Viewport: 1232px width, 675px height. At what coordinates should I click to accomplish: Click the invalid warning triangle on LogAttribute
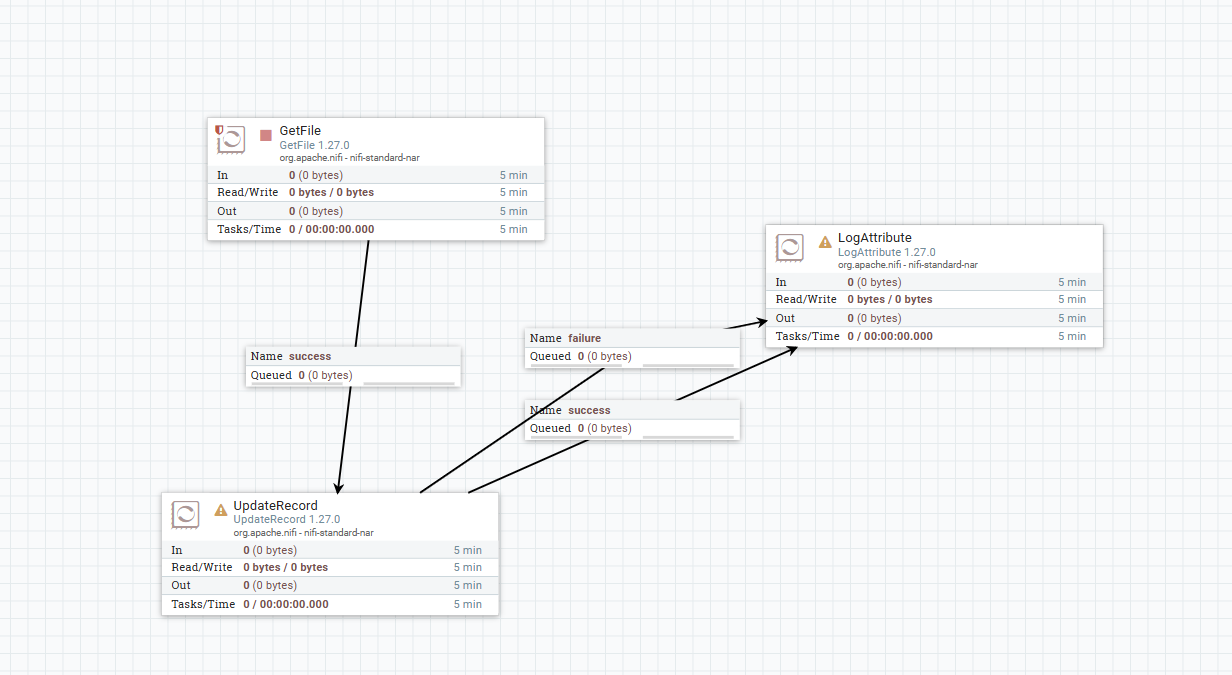click(x=824, y=241)
